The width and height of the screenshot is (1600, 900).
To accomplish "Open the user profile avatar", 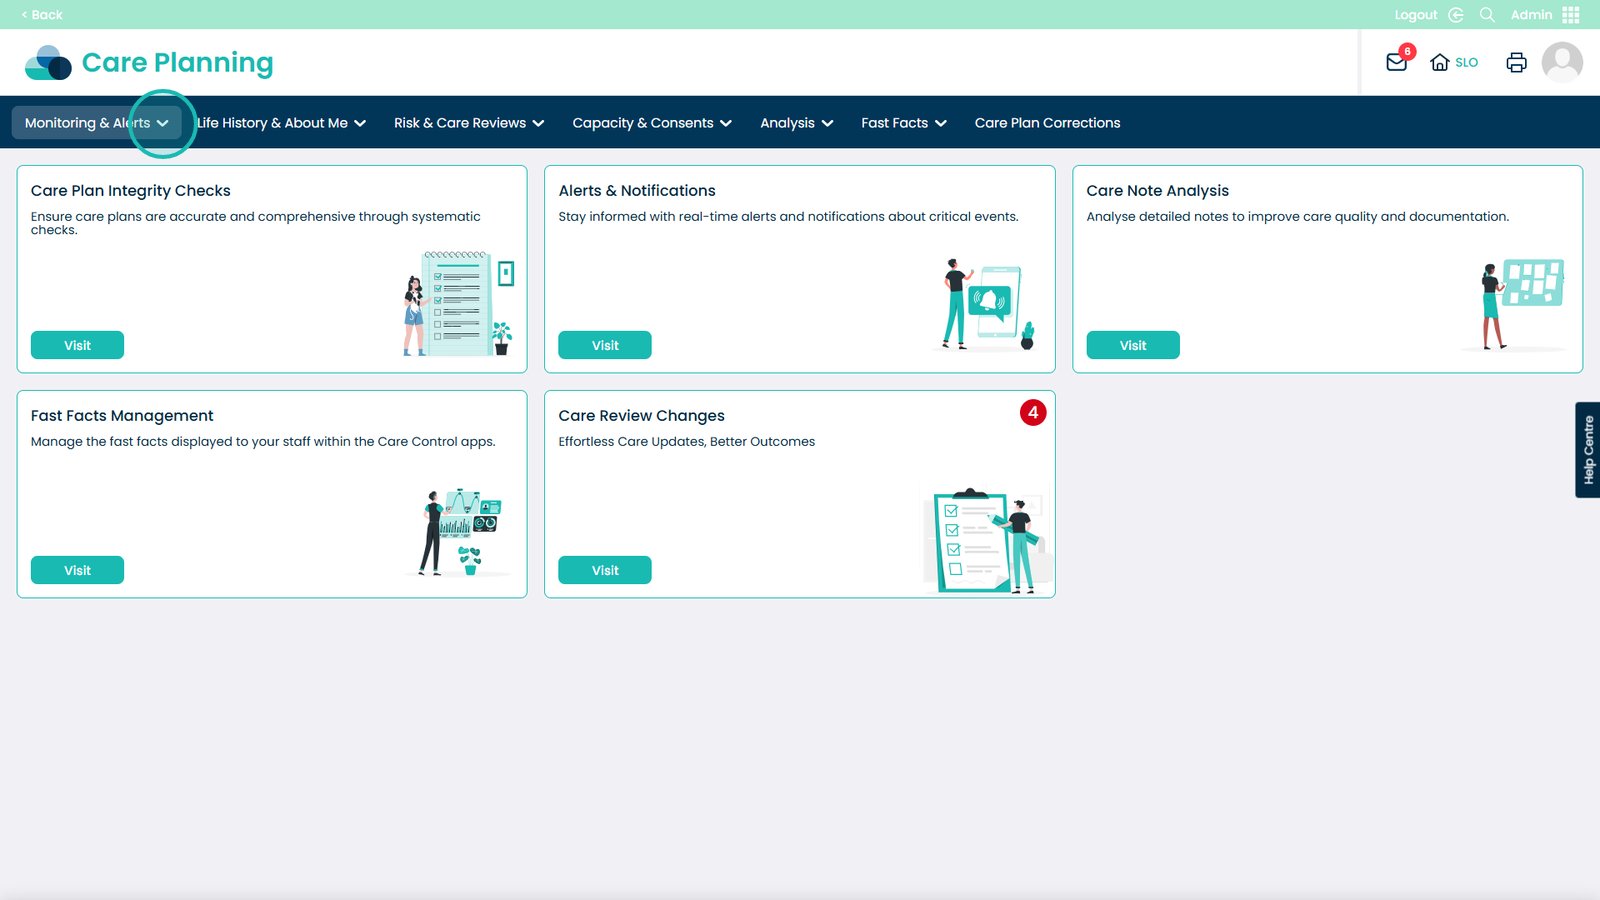I will 1561,62.
